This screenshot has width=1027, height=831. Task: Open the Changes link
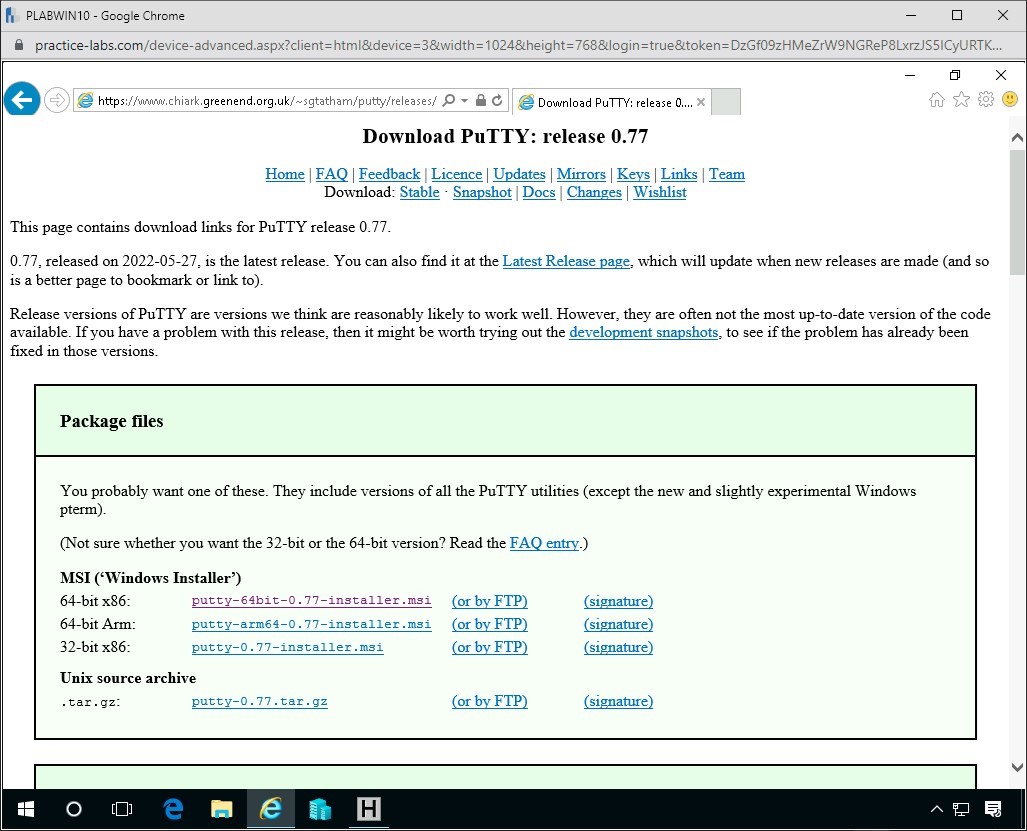pyautogui.click(x=594, y=192)
